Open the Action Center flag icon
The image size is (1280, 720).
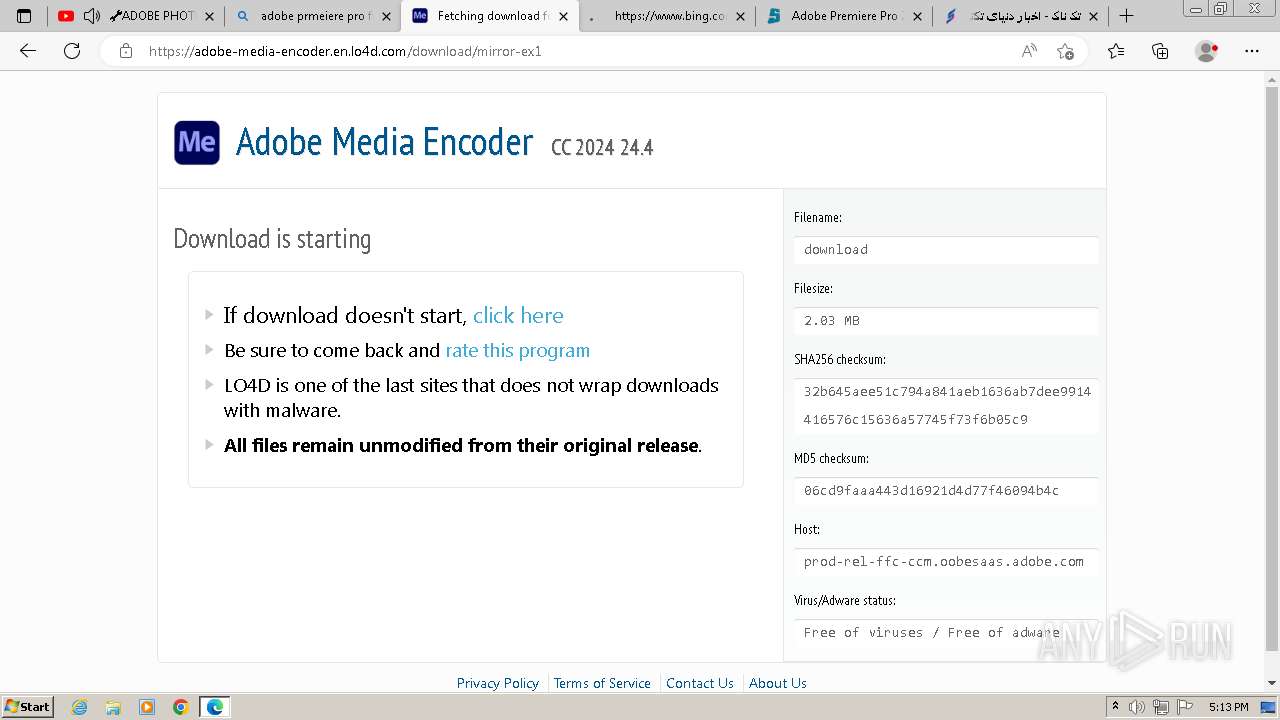[1184, 707]
